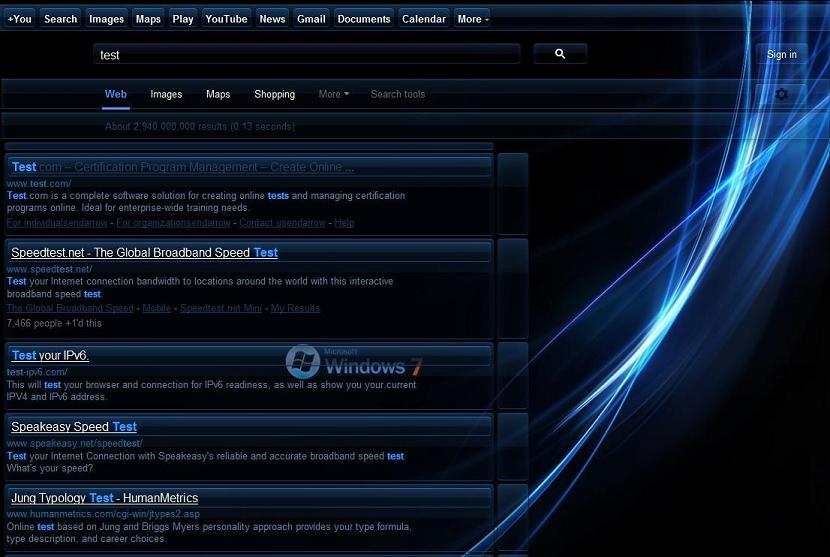Image resolution: width=830 pixels, height=557 pixels.
Task: Click the www.speedtest.net/ URL text
Action: tap(49, 269)
